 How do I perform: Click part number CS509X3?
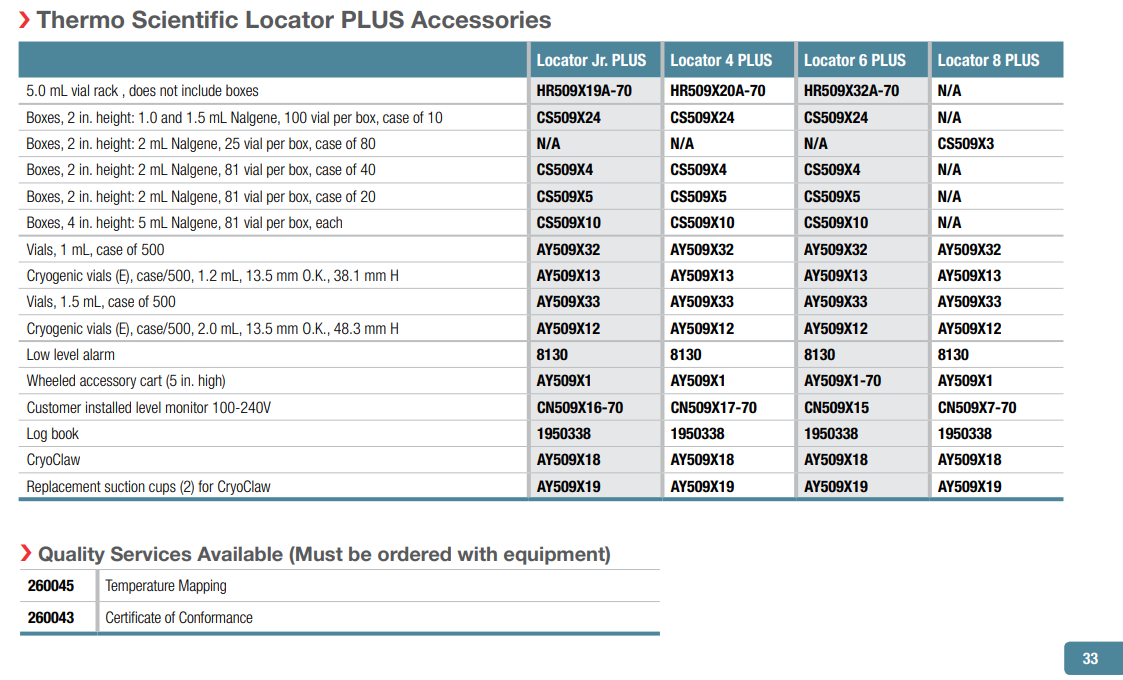[x=965, y=143]
